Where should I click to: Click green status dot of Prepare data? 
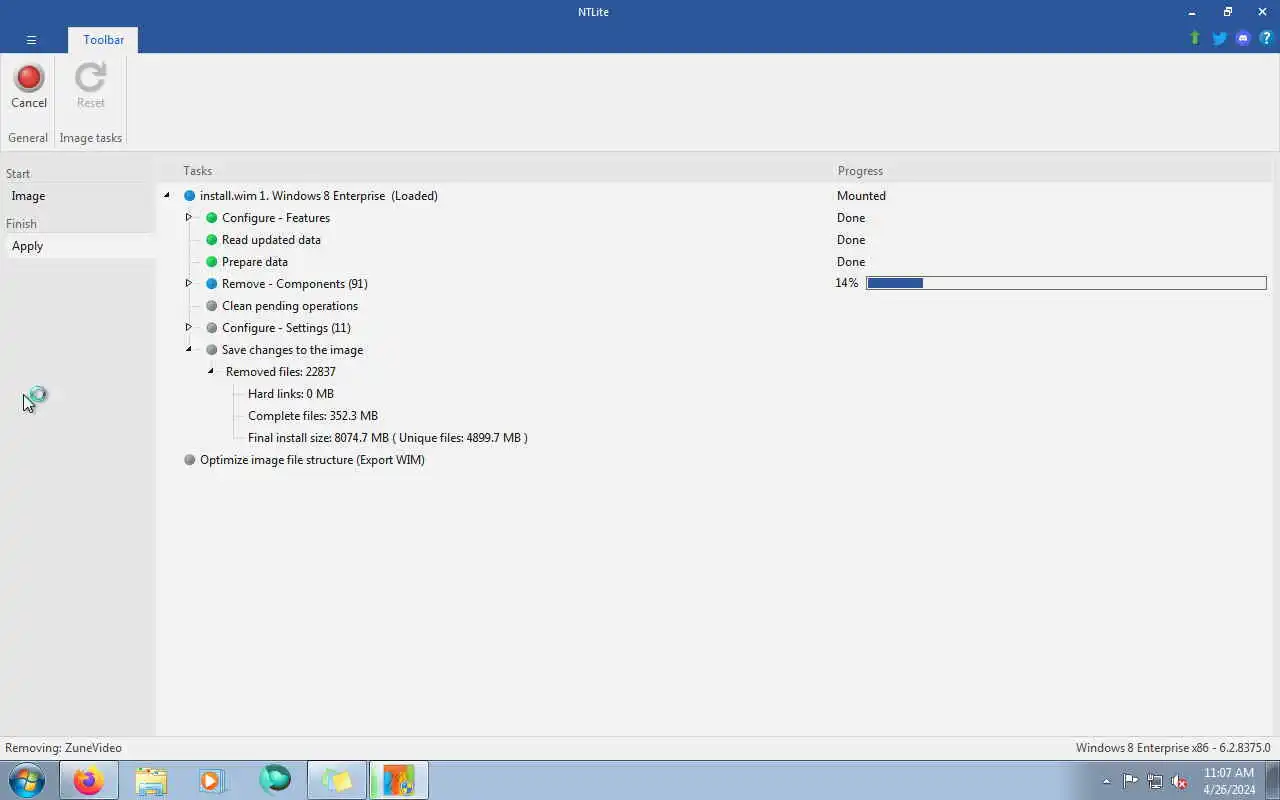coord(211,262)
